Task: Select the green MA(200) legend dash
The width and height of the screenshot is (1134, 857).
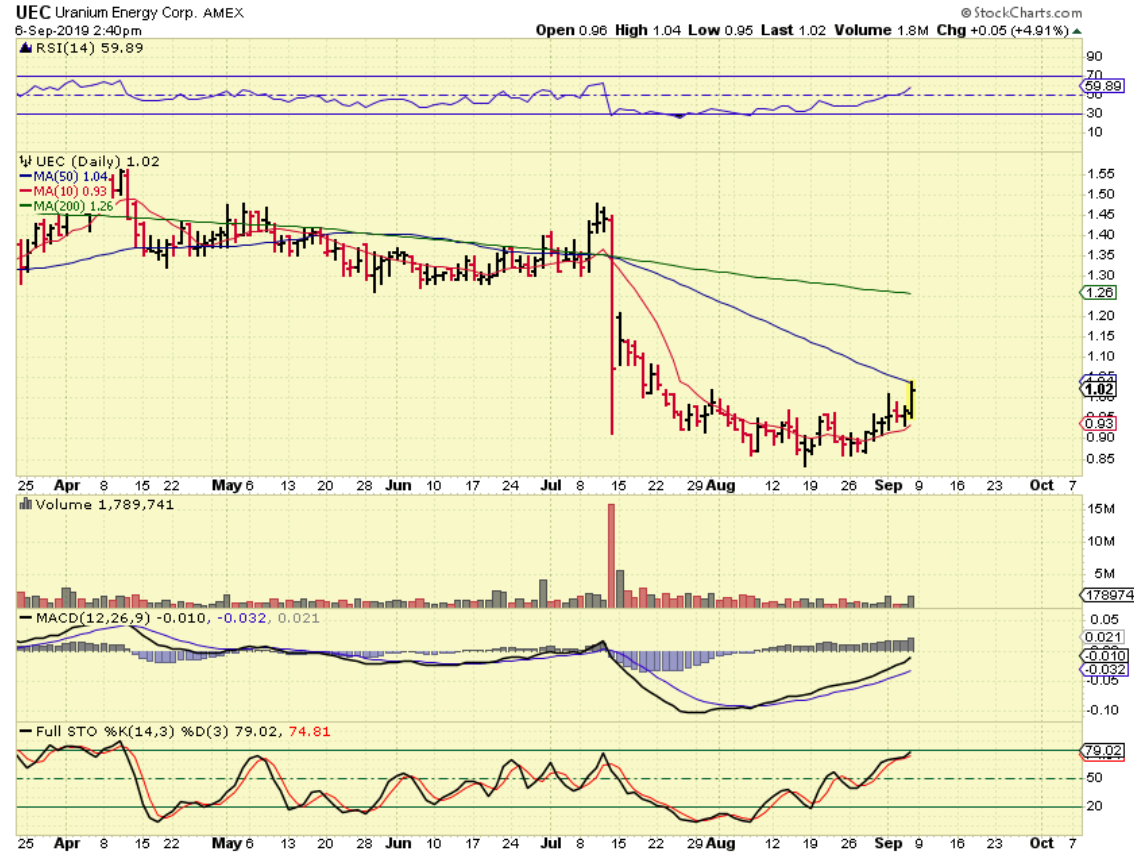Action: [x=25, y=206]
